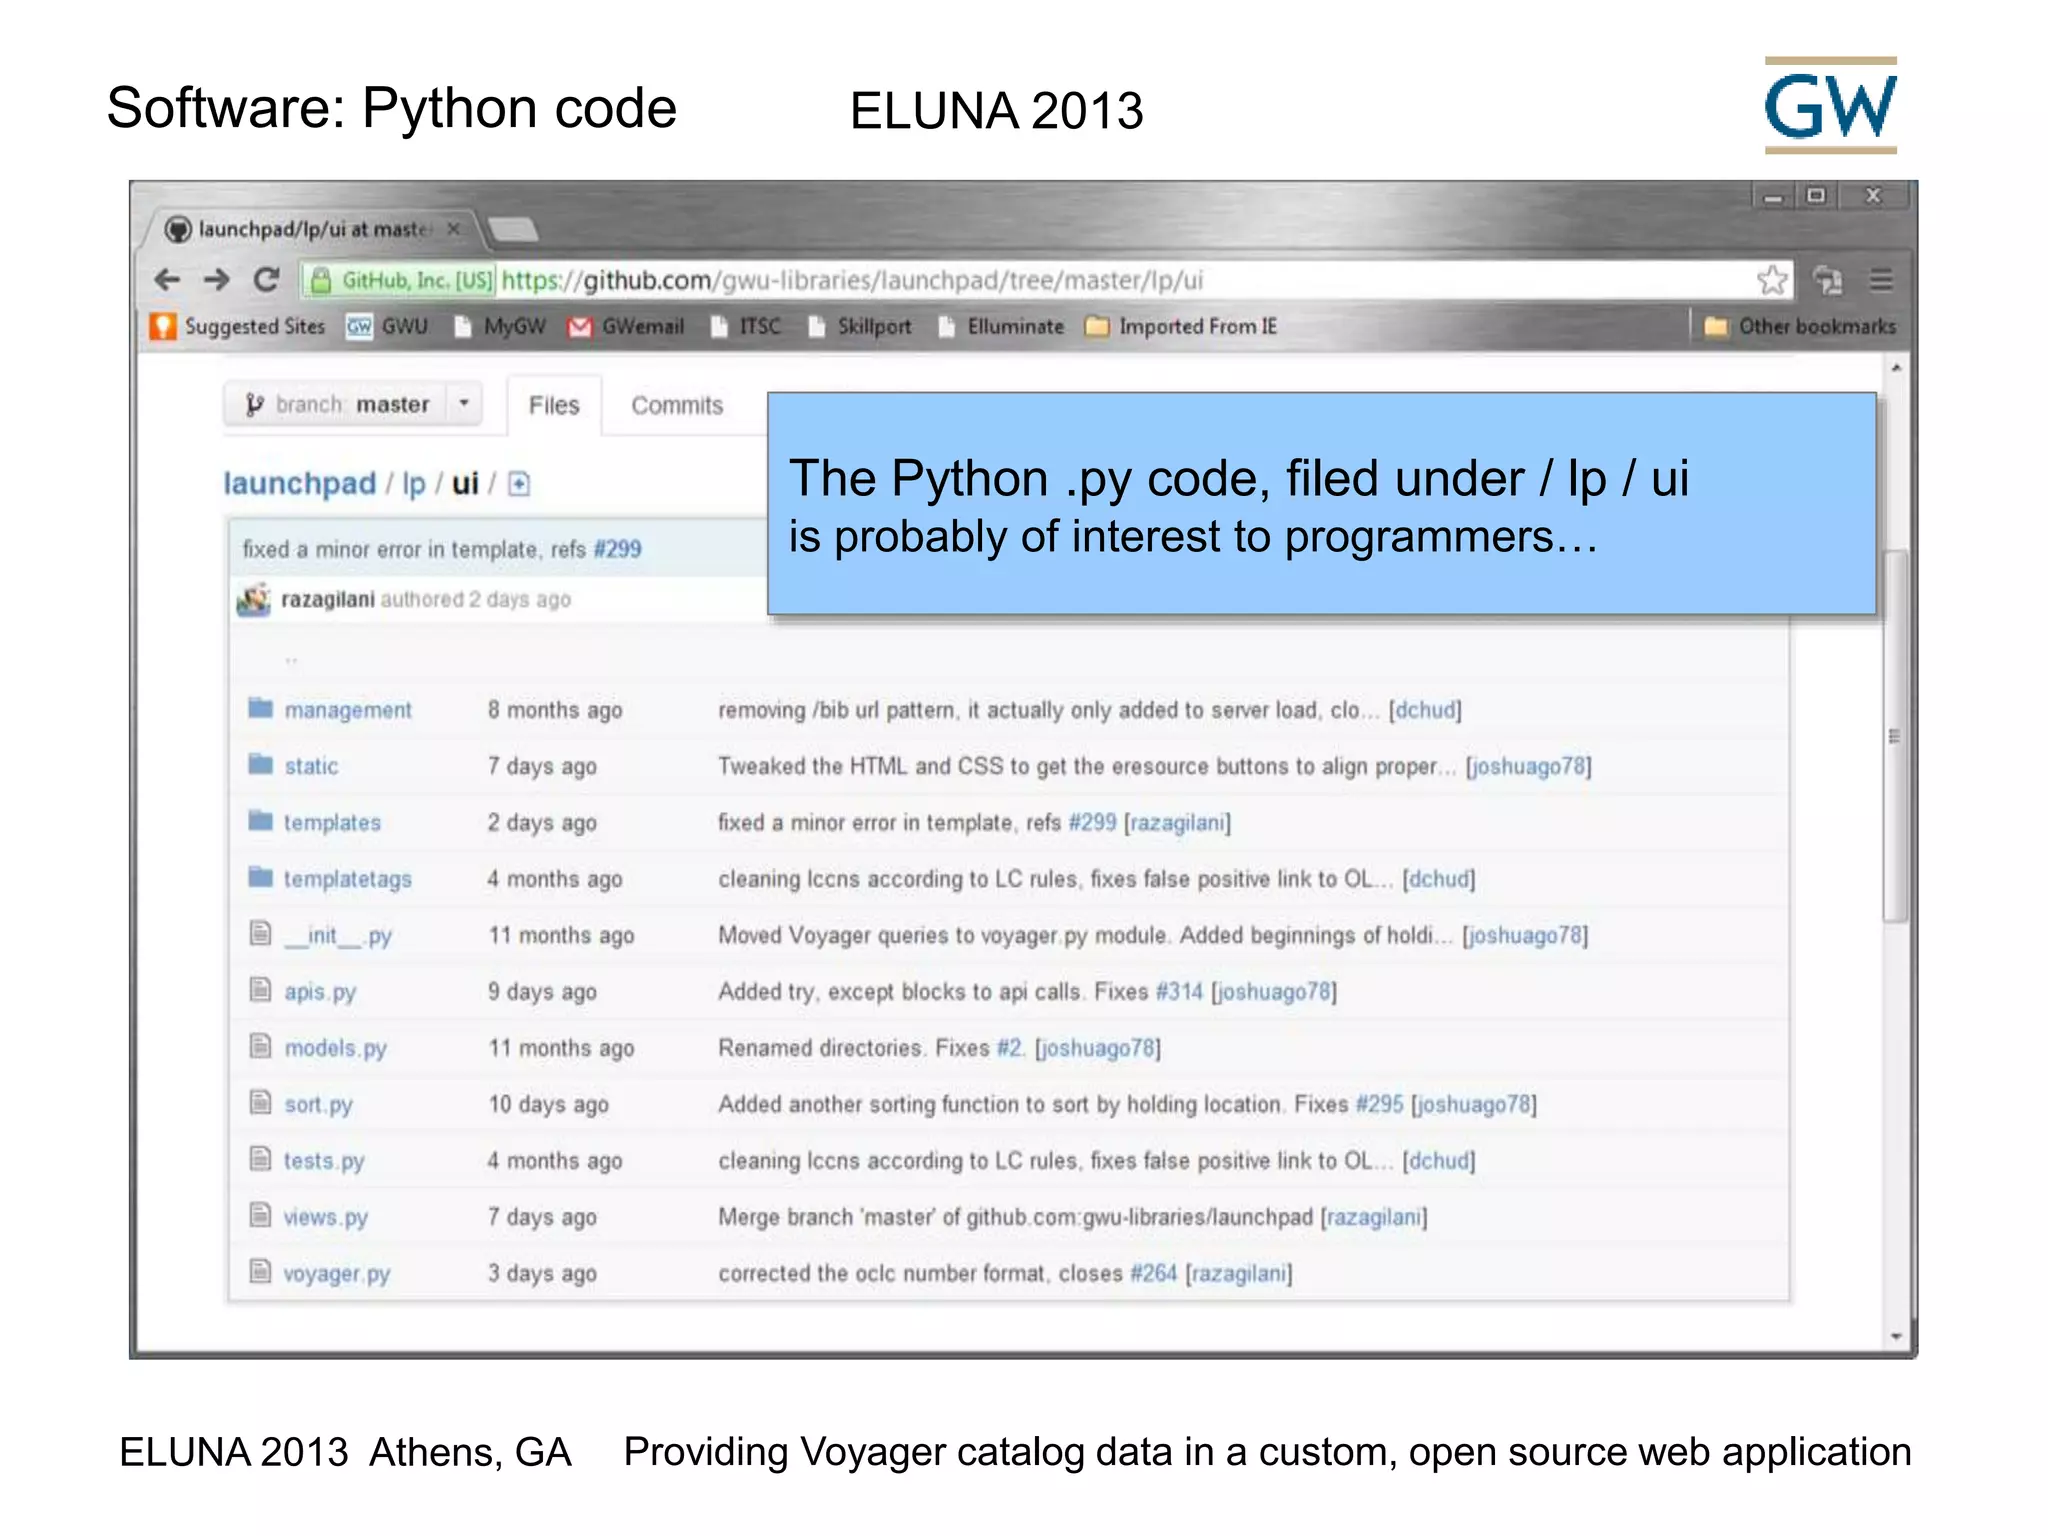Open issue #314 in the apis.py row

(x=1179, y=991)
